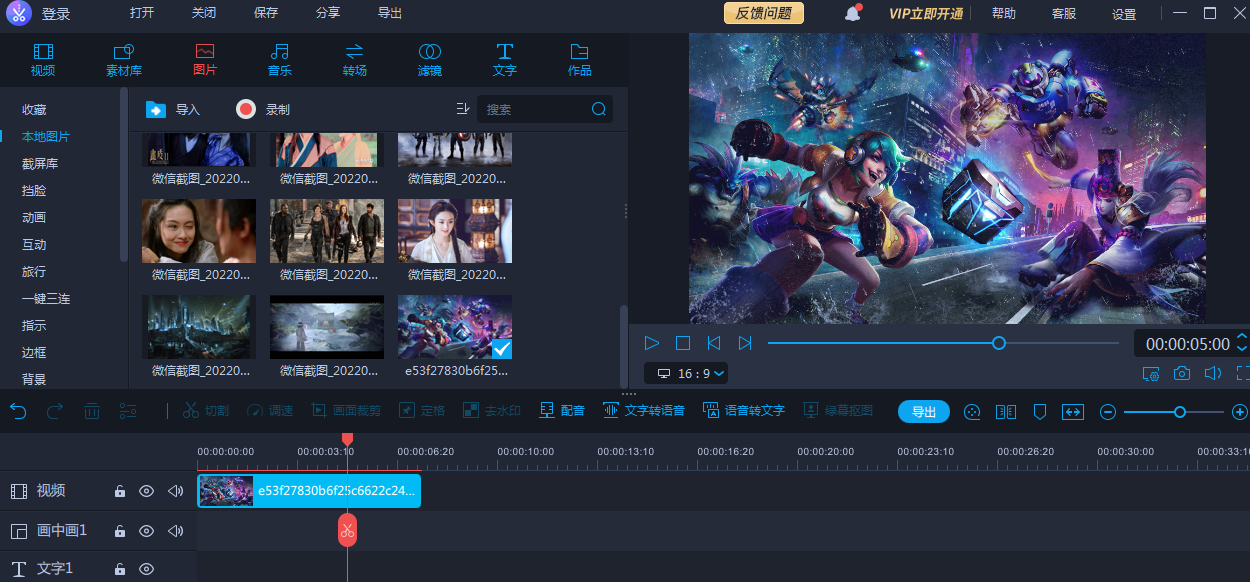Click the 反馈问题 feedback button
This screenshot has height=582, width=1250.
click(x=764, y=13)
